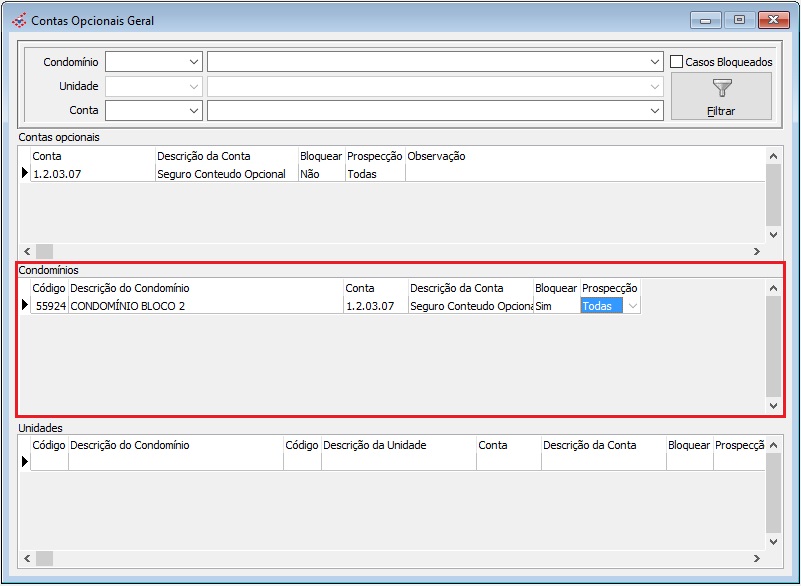
Task: Click Descrição do Condomínio header in Condomínios grid
Action: tap(205, 288)
